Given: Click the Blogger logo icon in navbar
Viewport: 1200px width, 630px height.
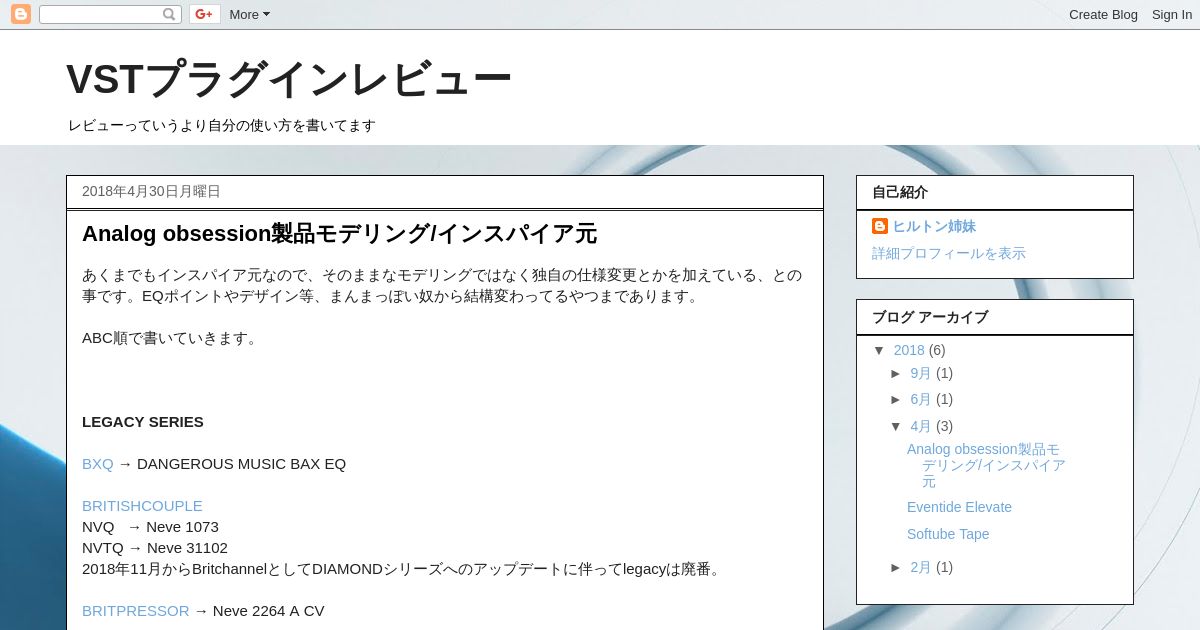Looking at the screenshot, I should coord(21,14).
